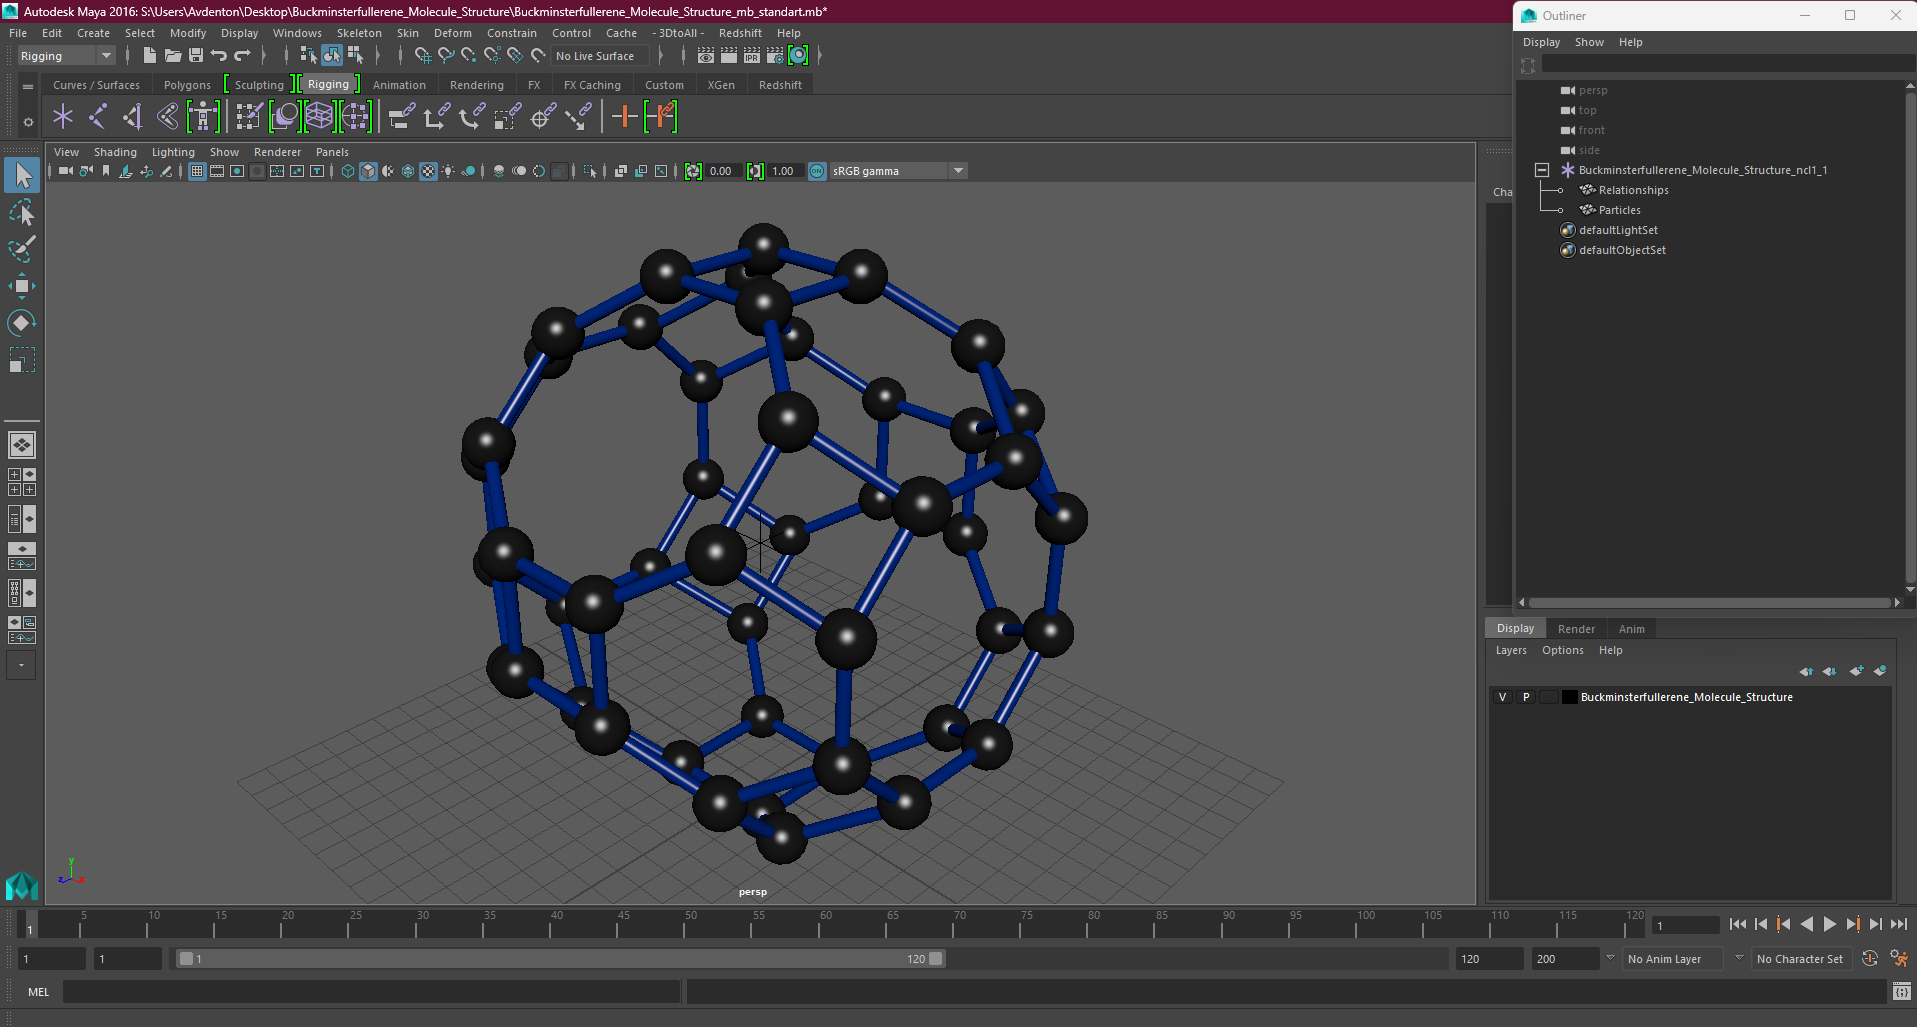This screenshot has height=1027, width=1917.
Task: Open the Deform menu
Action: click(x=452, y=33)
